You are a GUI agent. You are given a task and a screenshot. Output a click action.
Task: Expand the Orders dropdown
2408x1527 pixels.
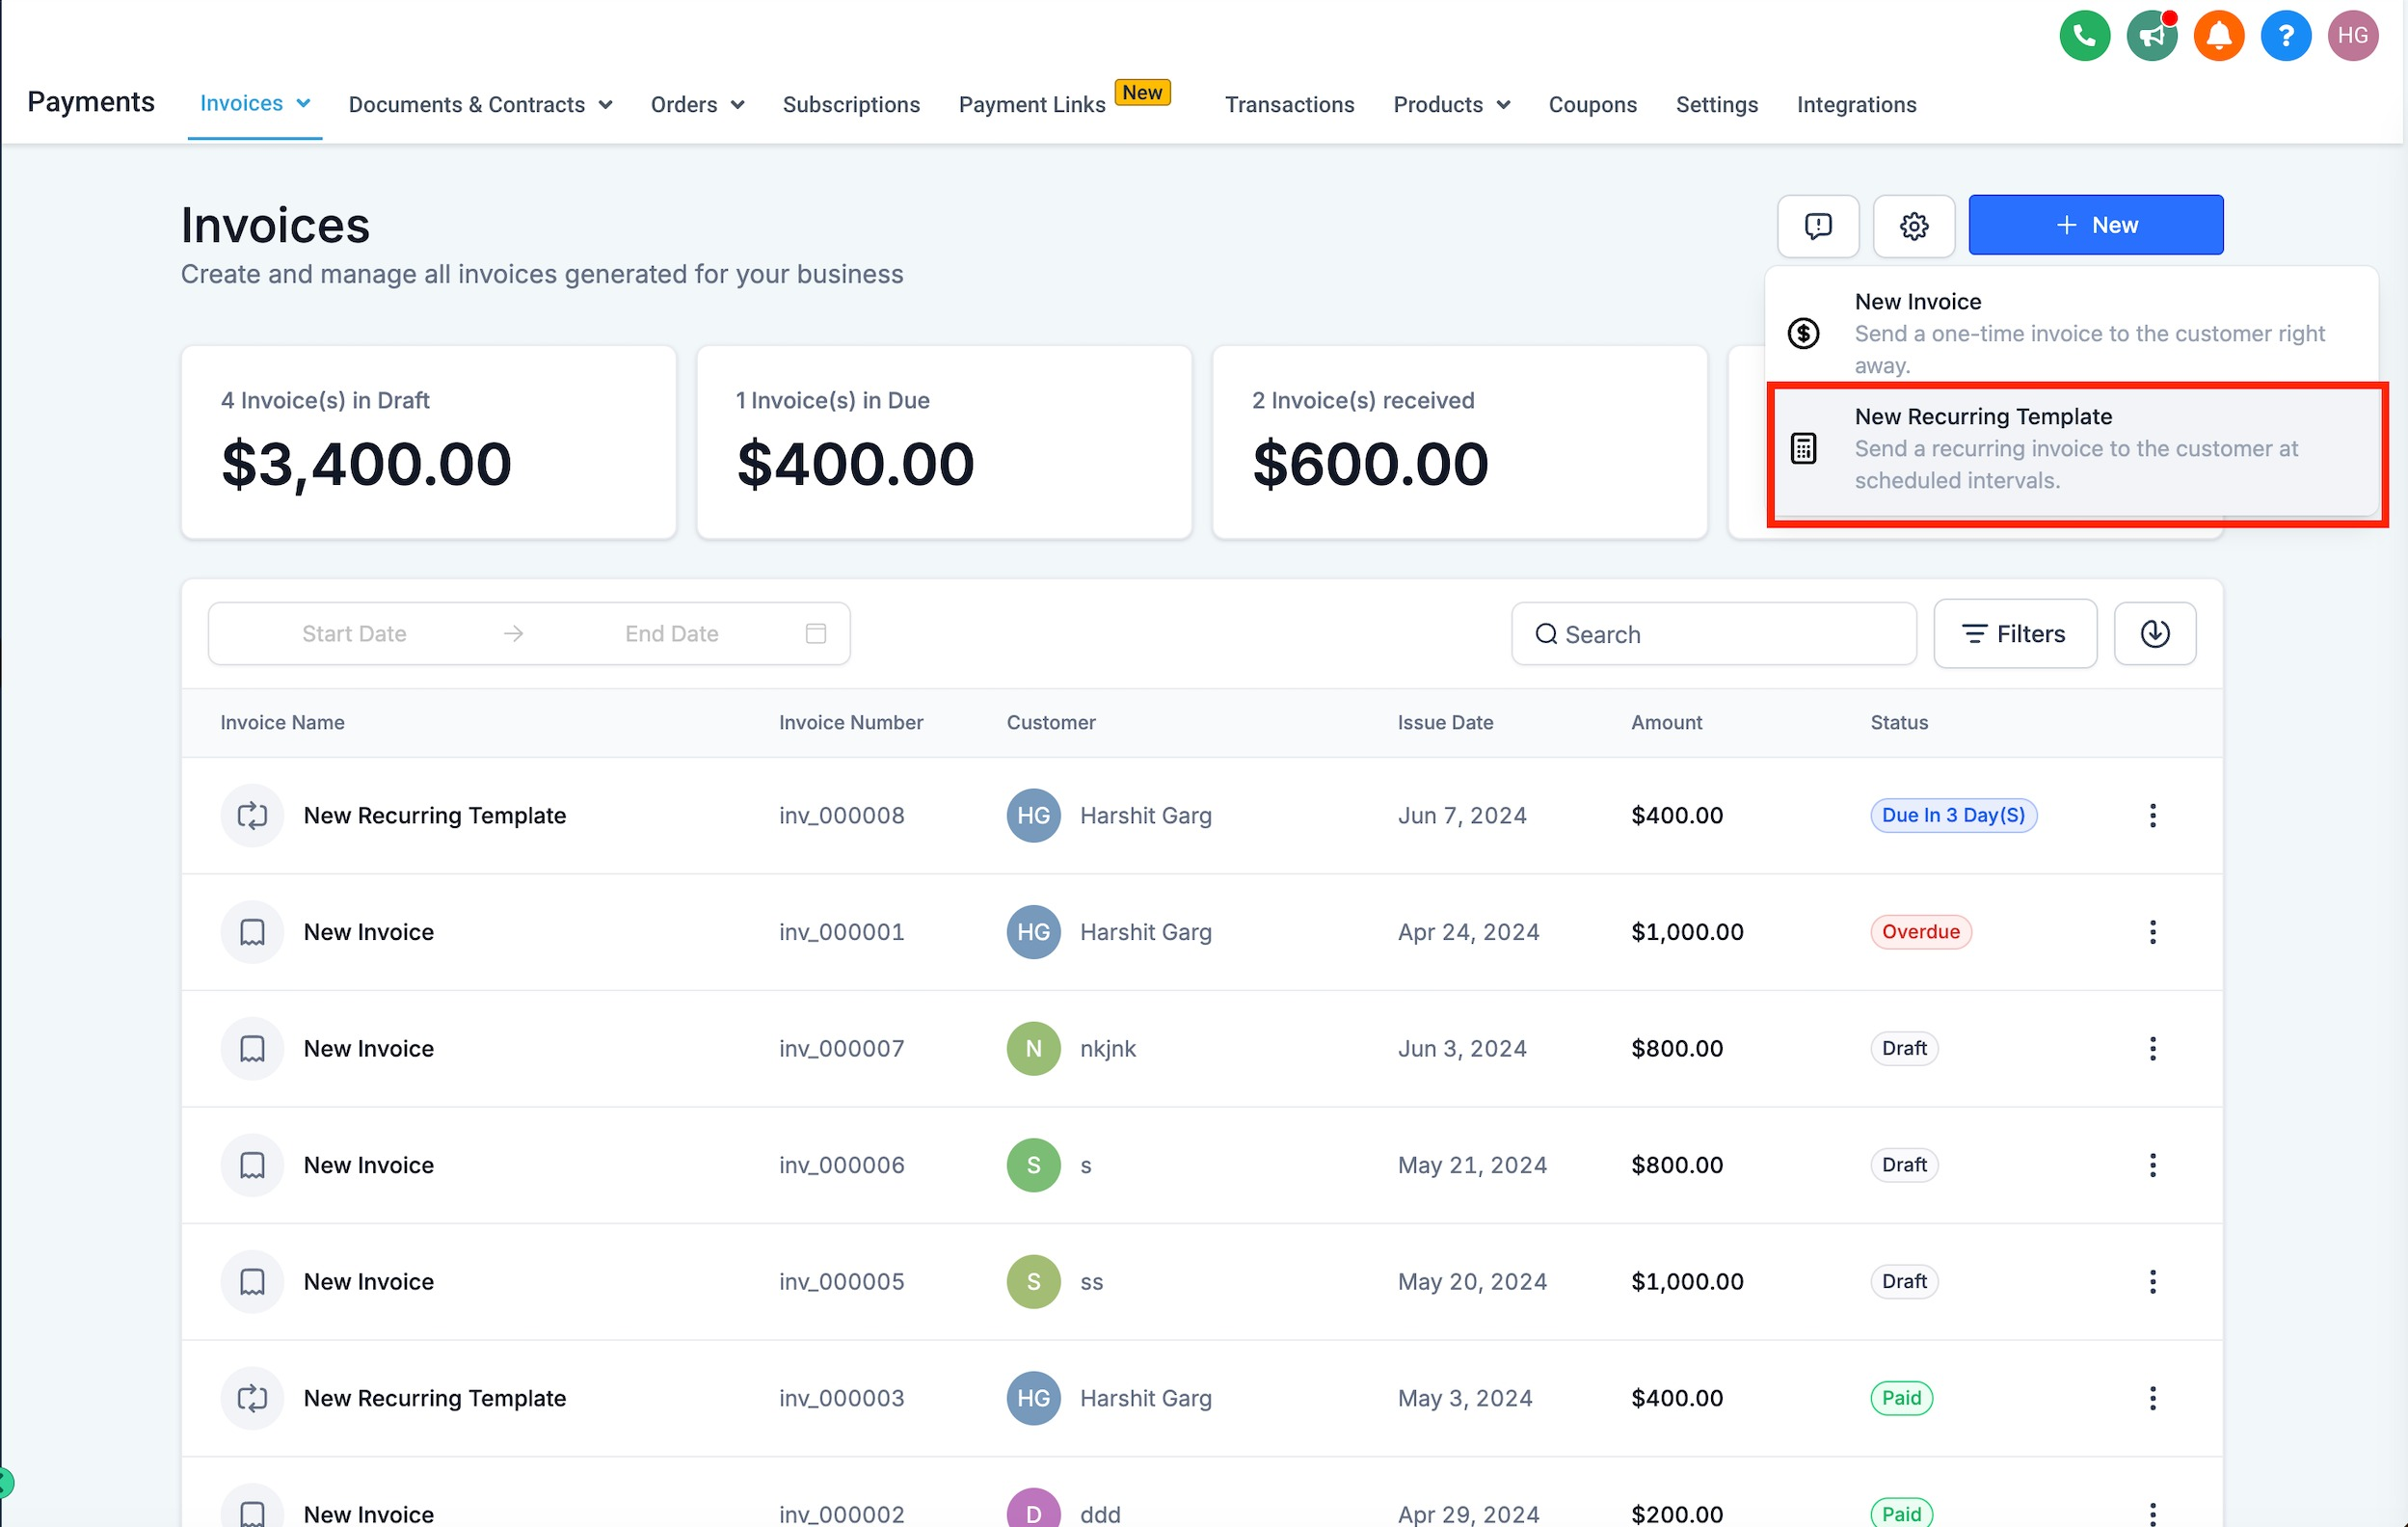coord(697,104)
